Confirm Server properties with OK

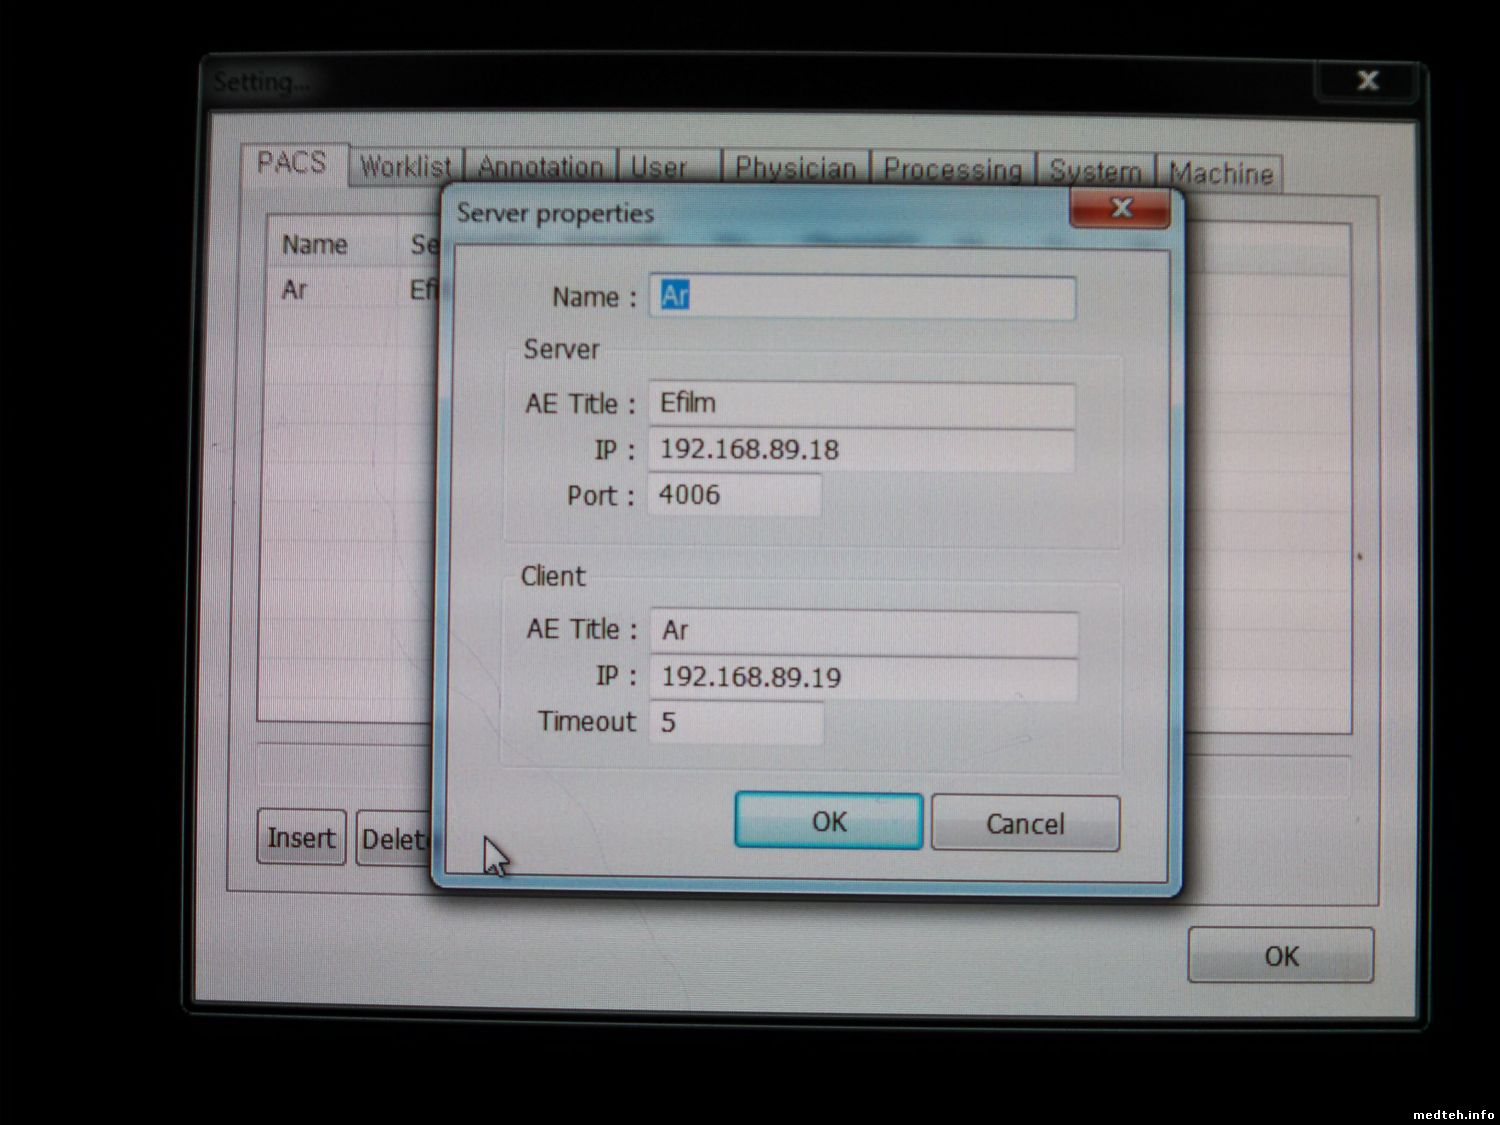tap(828, 822)
